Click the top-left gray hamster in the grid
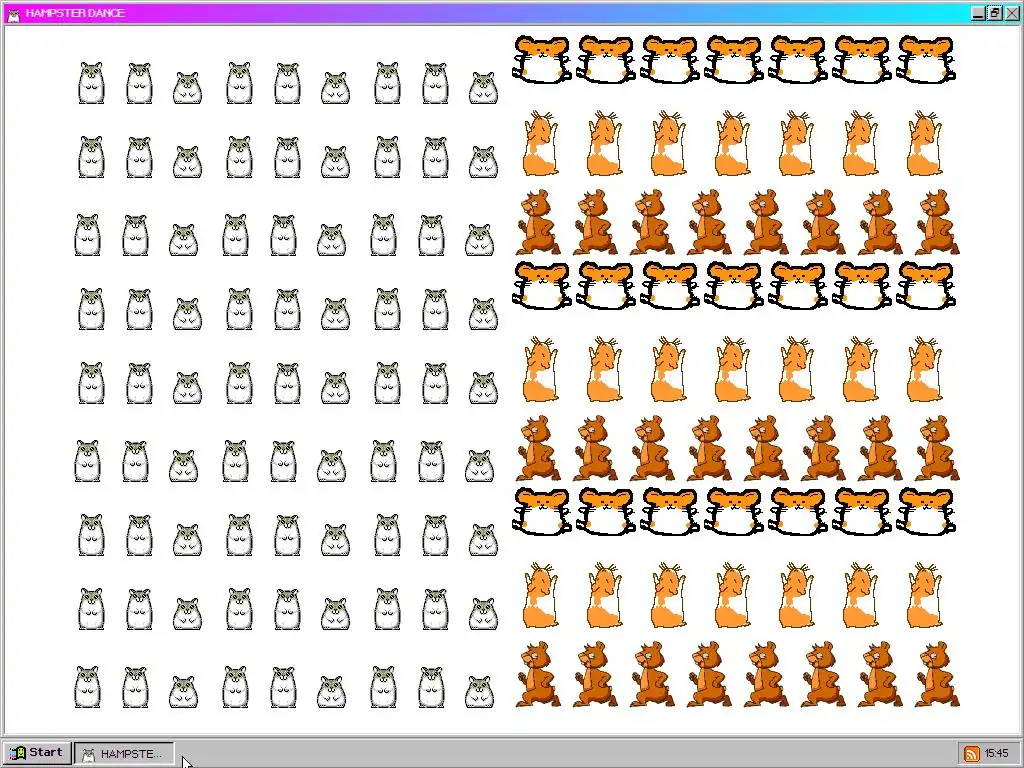The height and width of the screenshot is (768, 1024). pyautogui.click(x=91, y=83)
